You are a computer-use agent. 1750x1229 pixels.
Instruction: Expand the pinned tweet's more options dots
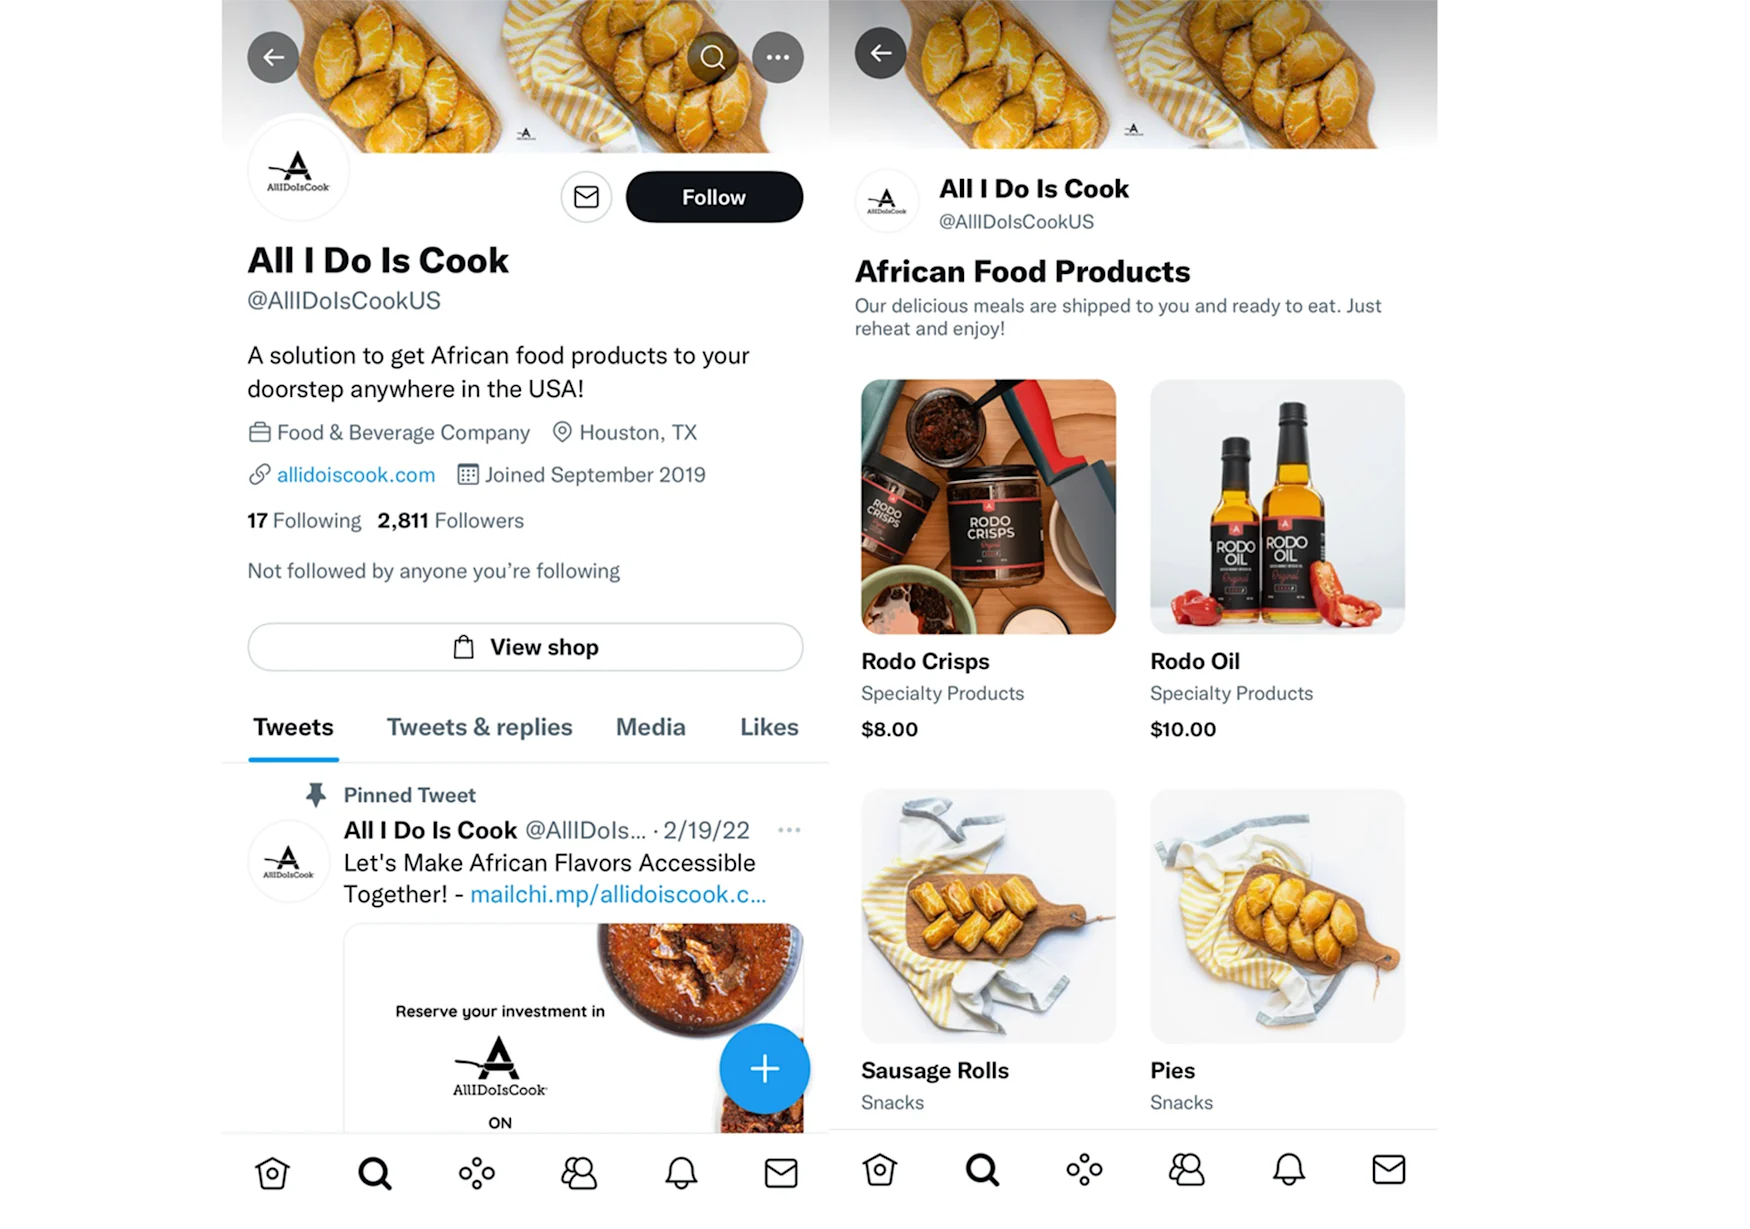789,830
